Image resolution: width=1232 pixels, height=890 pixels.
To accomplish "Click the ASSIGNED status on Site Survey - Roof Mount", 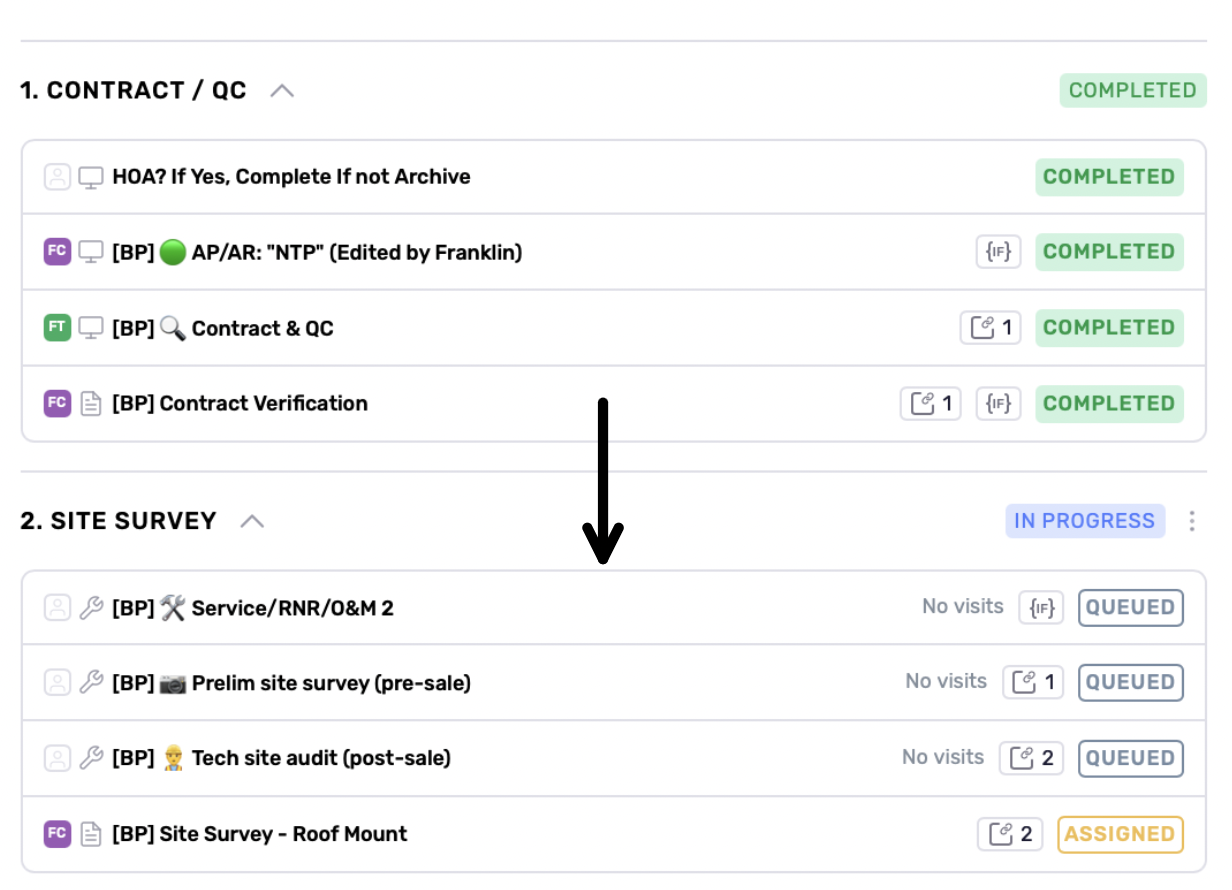I will click(1120, 834).
